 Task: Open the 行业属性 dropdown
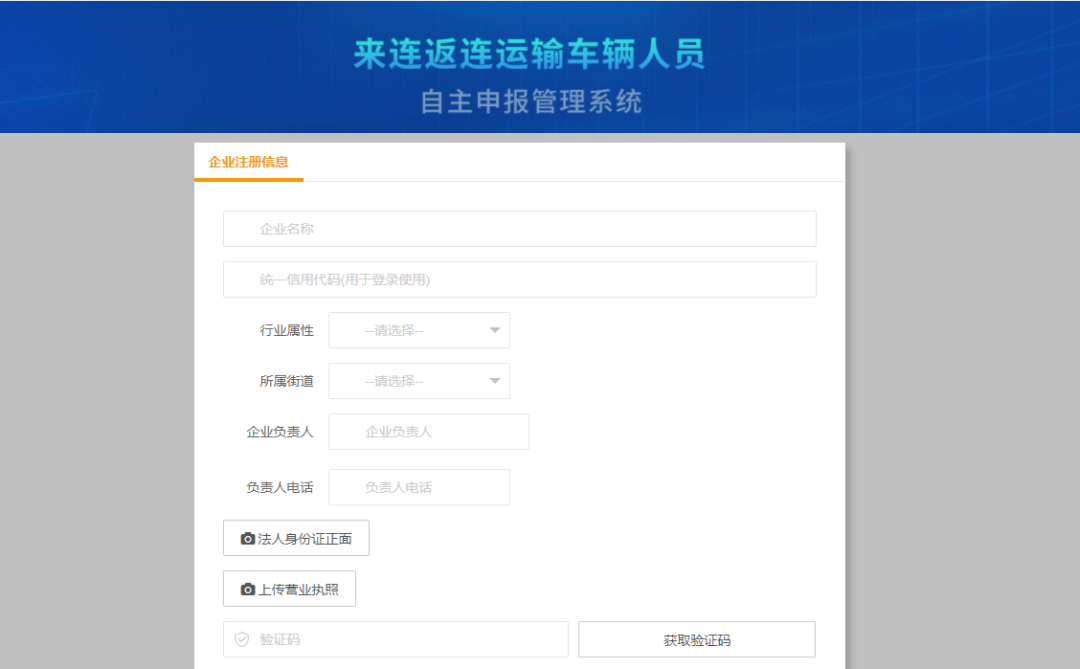(419, 331)
